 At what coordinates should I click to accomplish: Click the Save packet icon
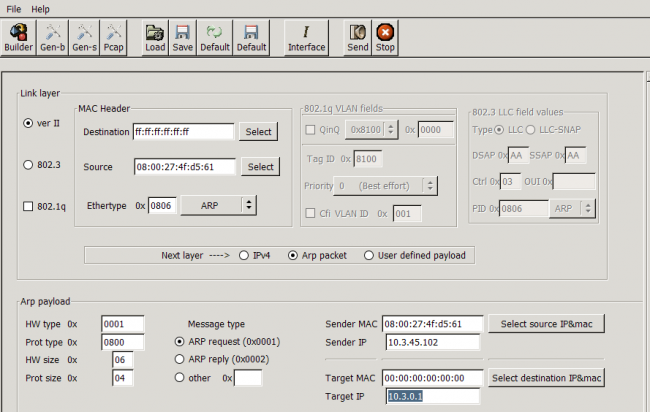183,38
